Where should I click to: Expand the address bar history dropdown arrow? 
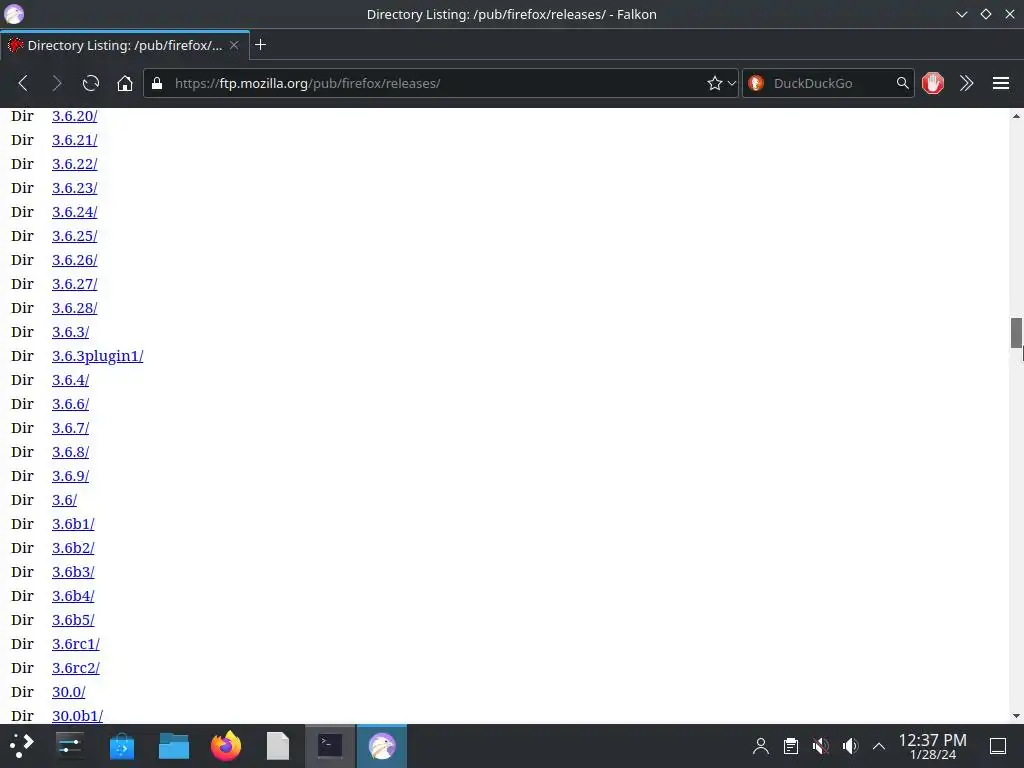point(731,83)
